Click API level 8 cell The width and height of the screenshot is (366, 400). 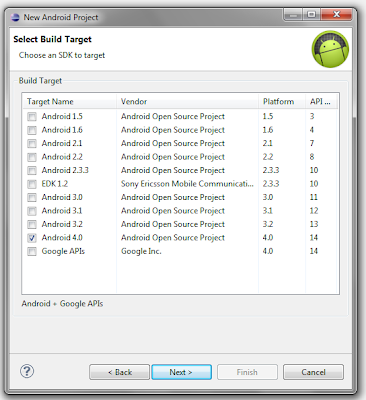(312, 157)
